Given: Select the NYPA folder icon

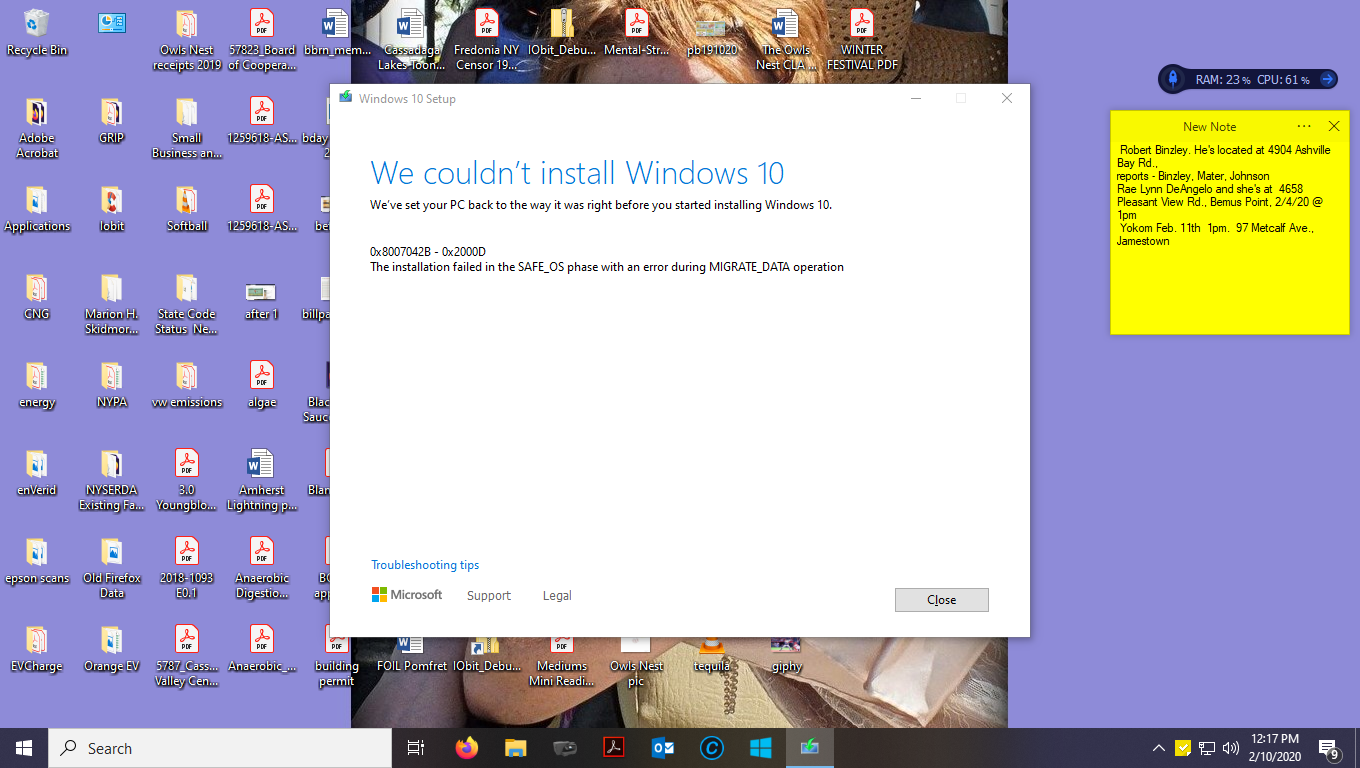Looking at the screenshot, I should pos(112,385).
